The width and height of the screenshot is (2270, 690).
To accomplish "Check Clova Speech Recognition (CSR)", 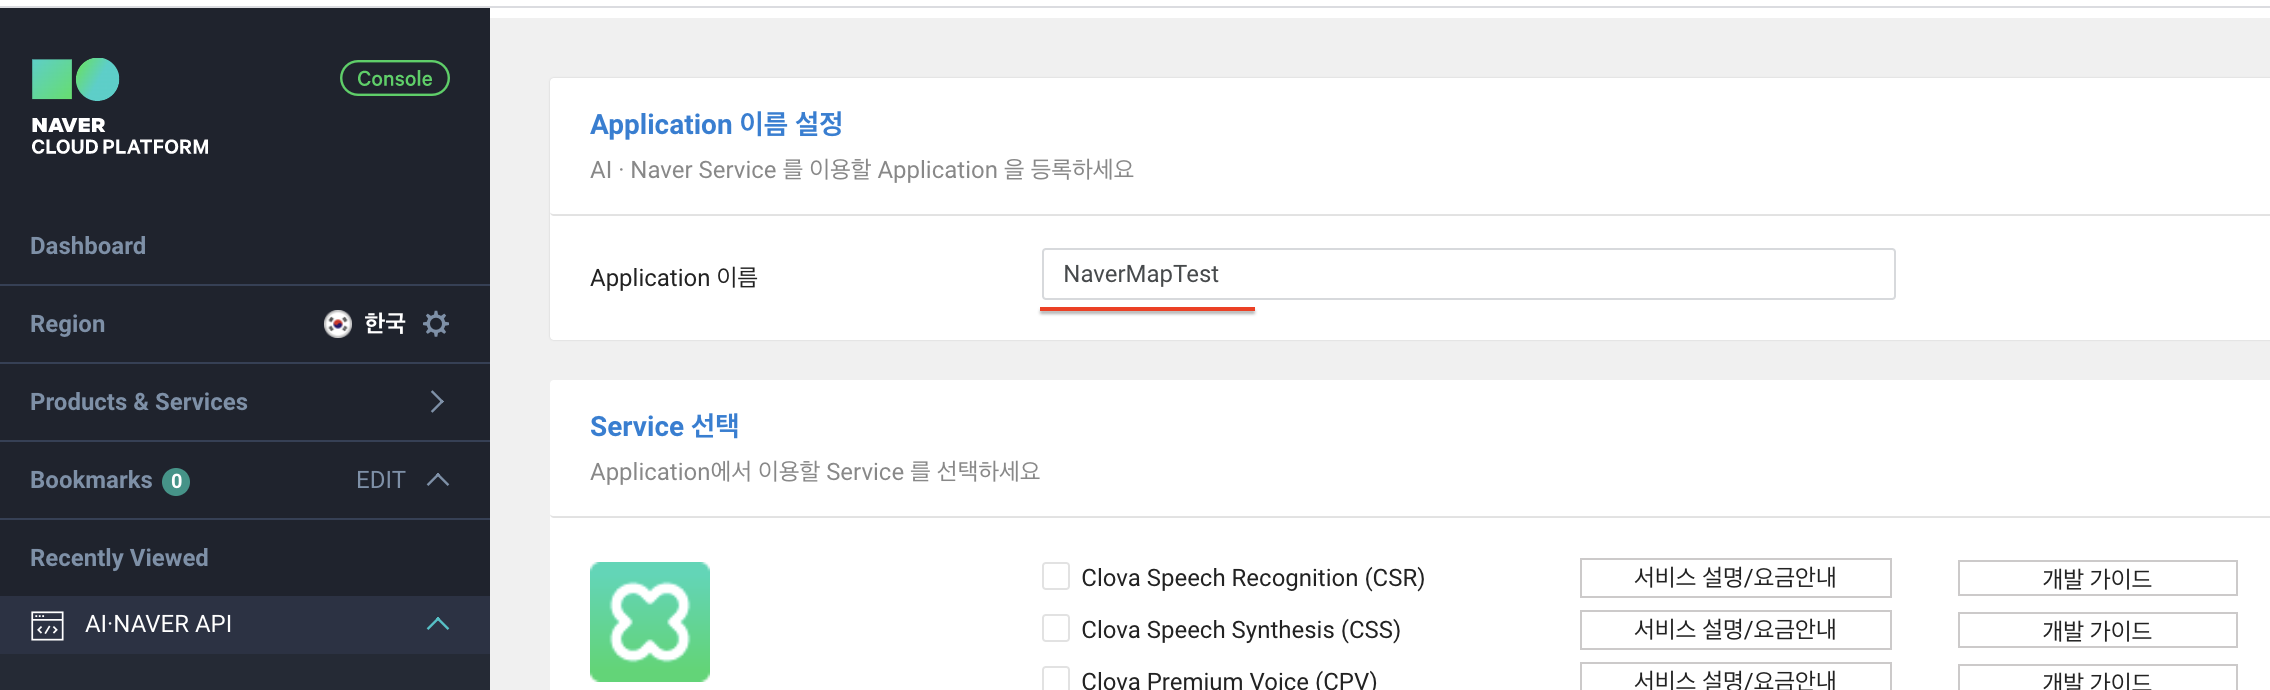I will pyautogui.click(x=1056, y=577).
